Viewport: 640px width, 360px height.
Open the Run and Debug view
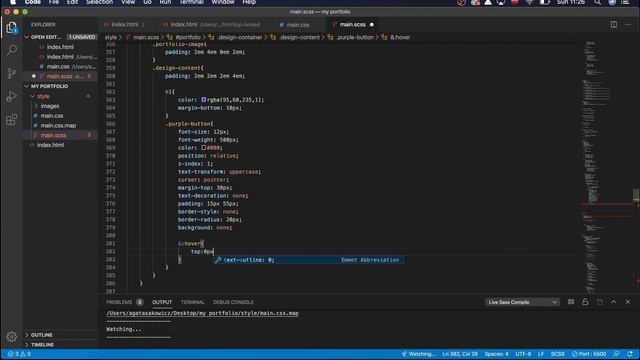(x=11, y=96)
